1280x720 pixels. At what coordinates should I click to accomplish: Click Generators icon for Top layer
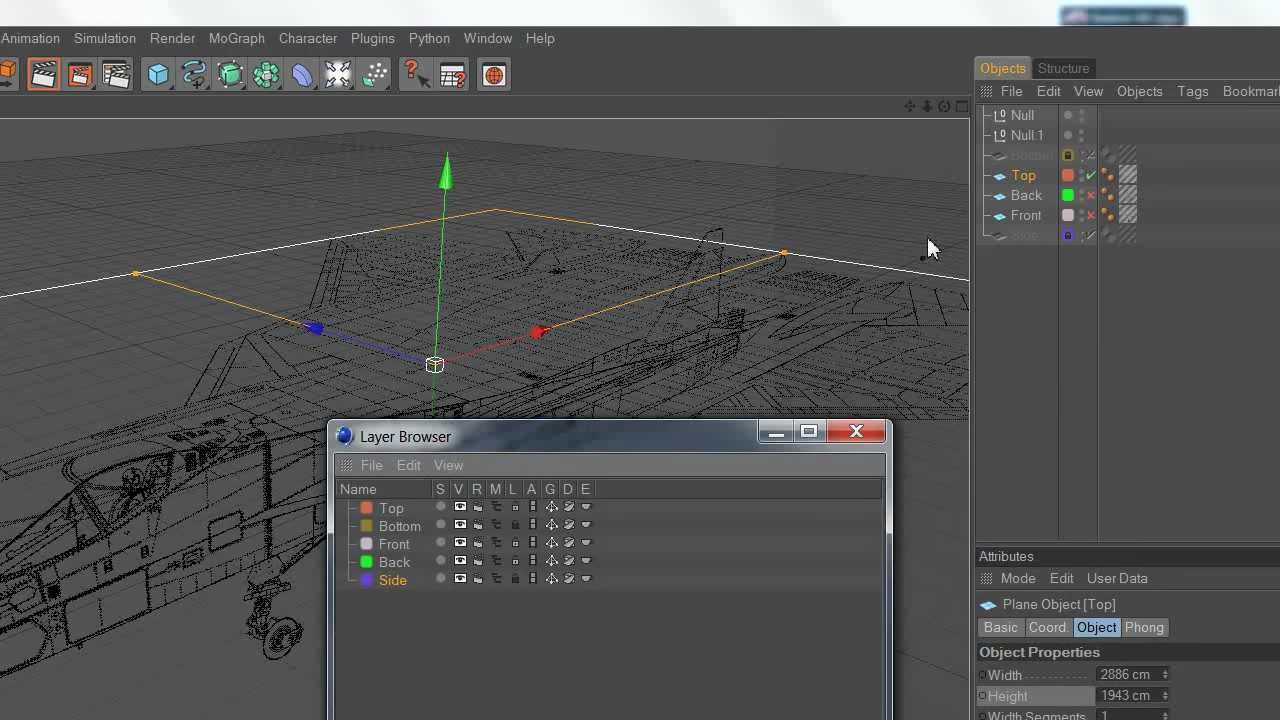(x=550, y=507)
